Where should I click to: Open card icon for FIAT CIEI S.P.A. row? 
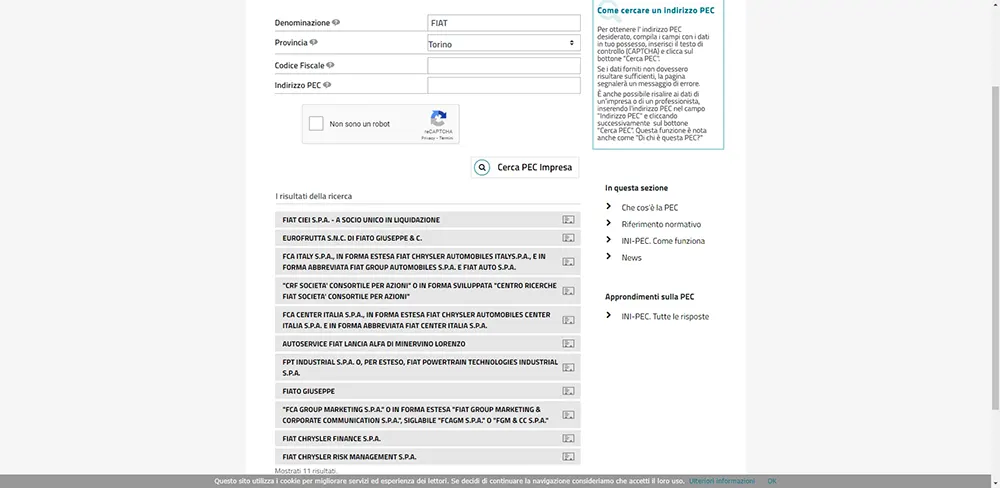pos(568,219)
